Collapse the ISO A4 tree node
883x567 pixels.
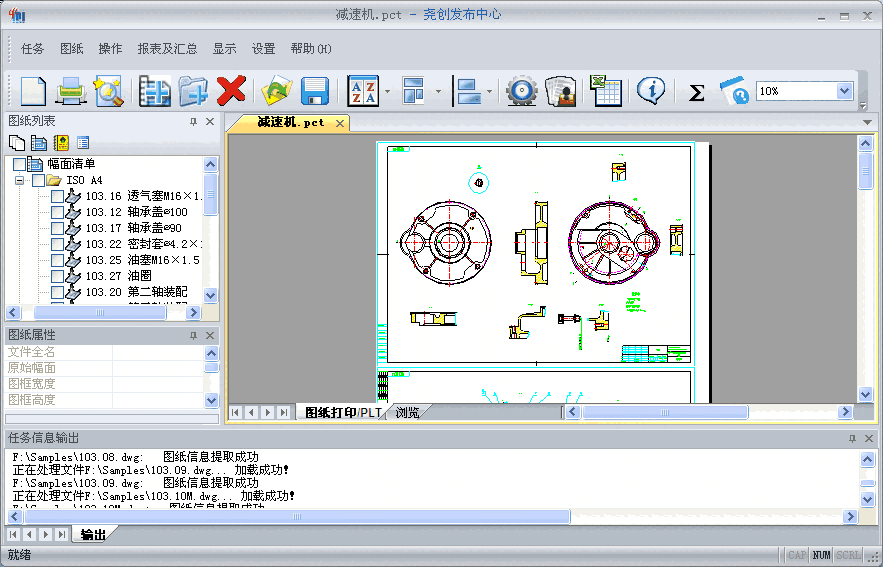click(19, 180)
